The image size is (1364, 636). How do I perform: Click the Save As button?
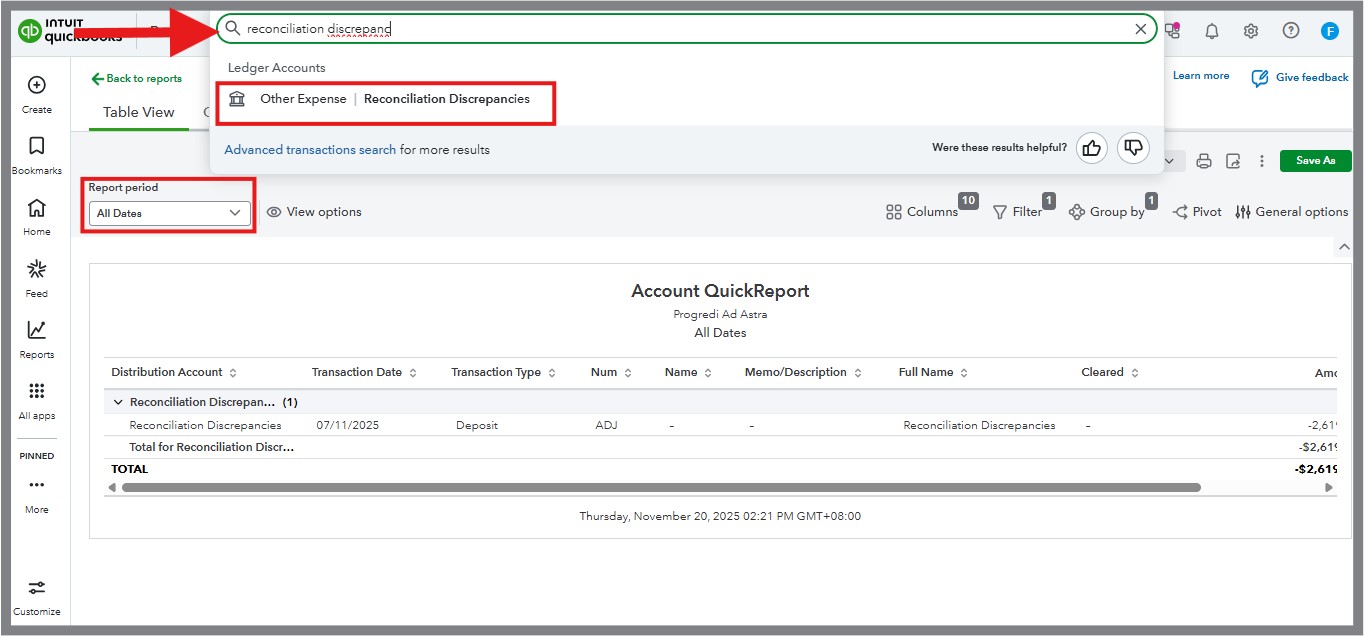pos(1314,161)
